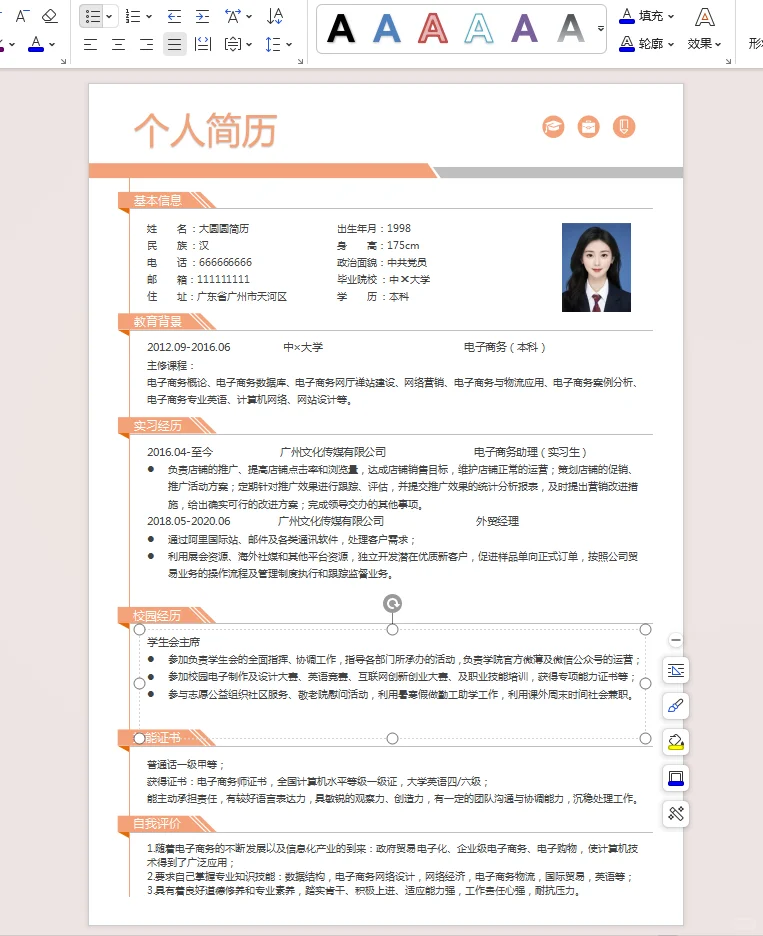Image resolution: width=763 pixels, height=936 pixels.
Task: Align text to the left
Action: tap(90, 44)
